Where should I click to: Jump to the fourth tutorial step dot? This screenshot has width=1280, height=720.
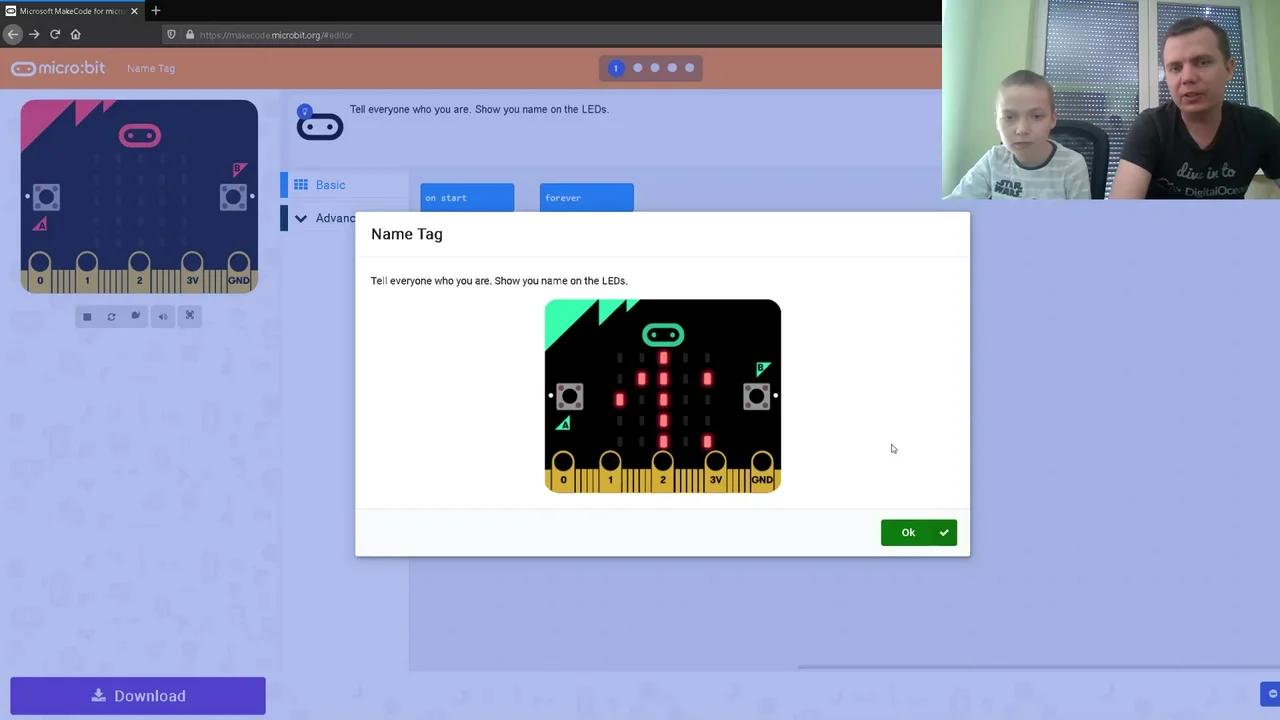672,68
